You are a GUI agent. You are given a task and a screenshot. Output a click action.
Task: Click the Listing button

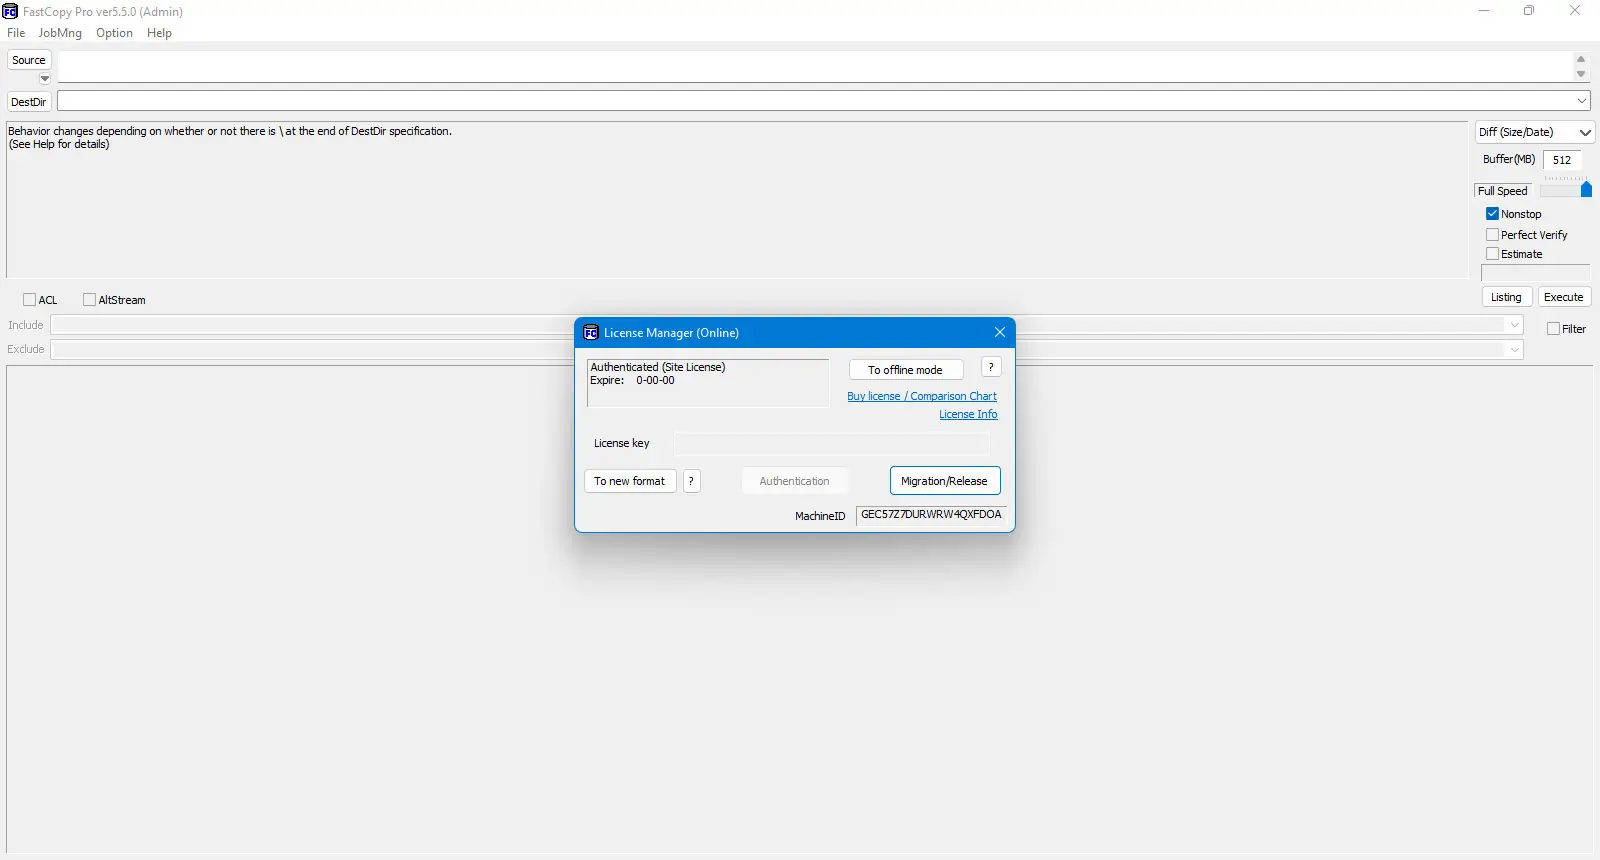(1506, 297)
